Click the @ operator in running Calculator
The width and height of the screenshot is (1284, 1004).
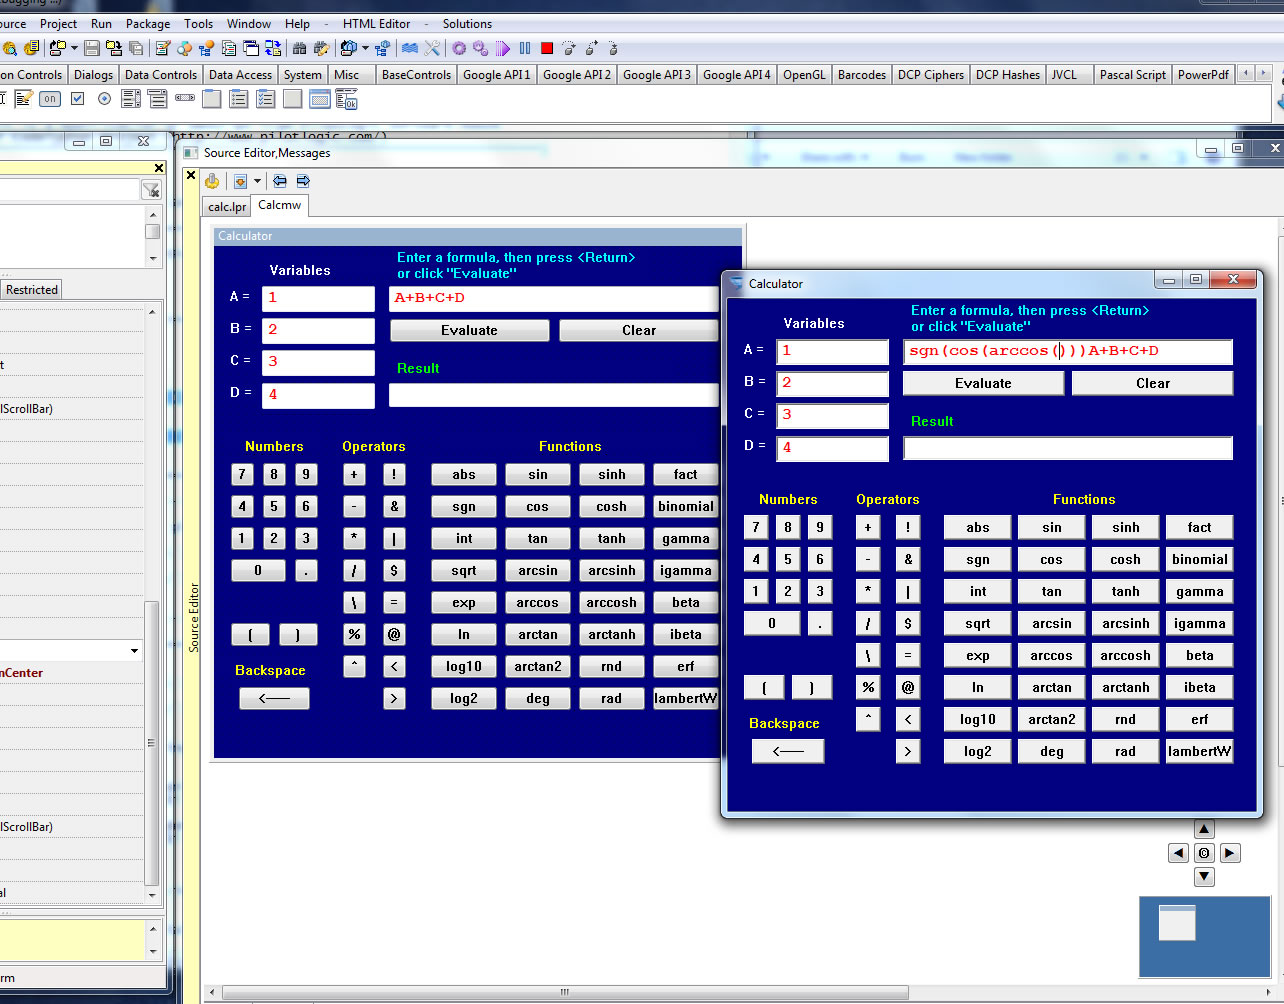click(x=908, y=687)
